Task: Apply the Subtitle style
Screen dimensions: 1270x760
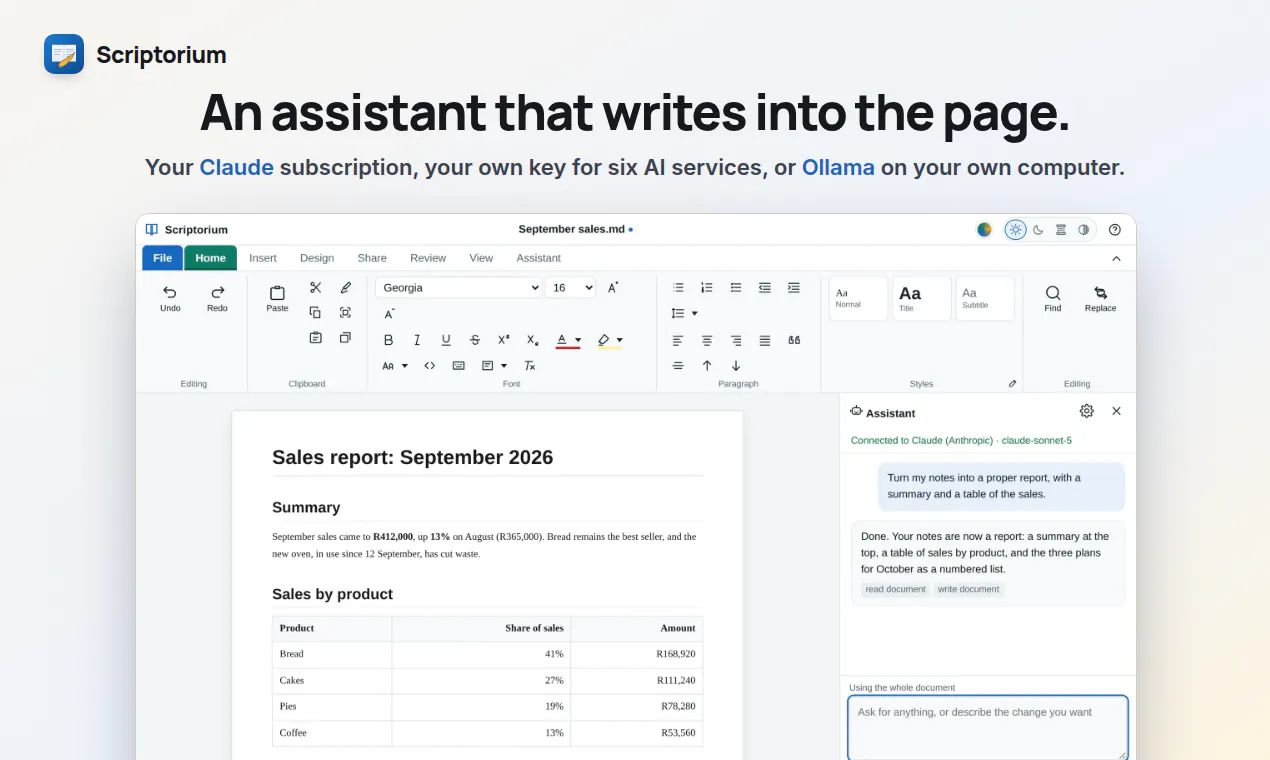Action: [x=985, y=298]
